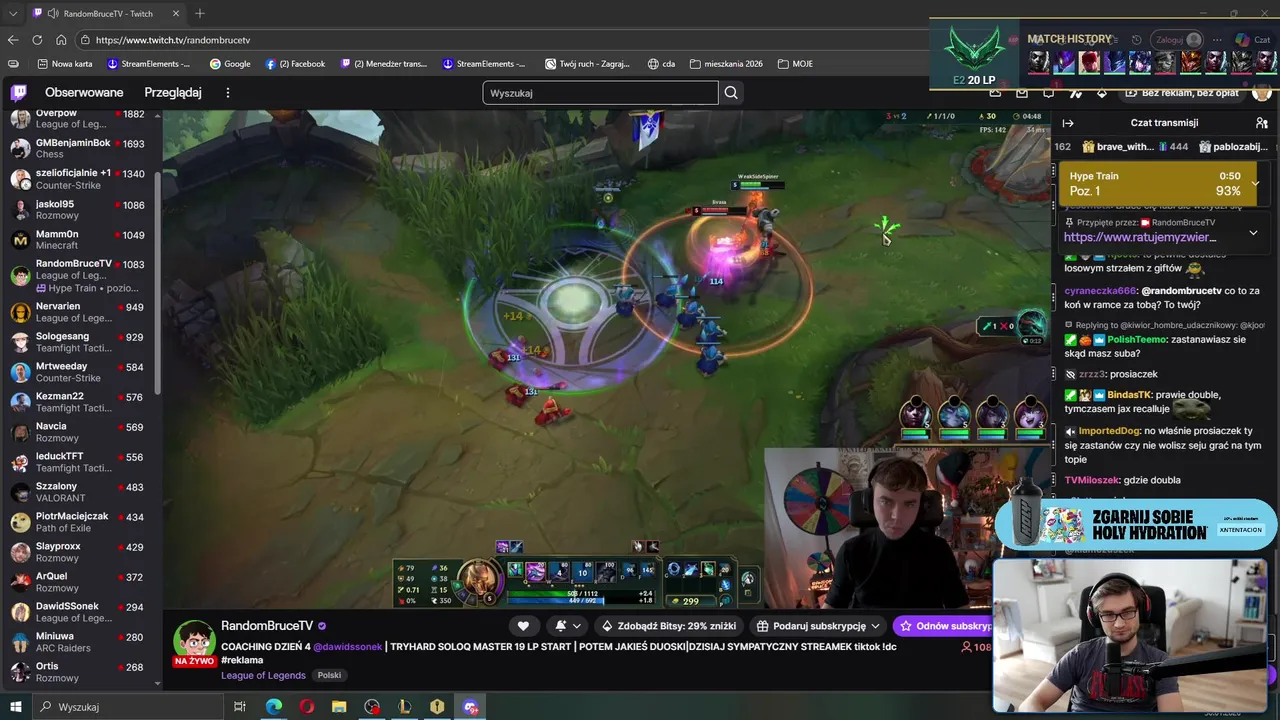1280x720 pixels.
Task: Reload the current Twitch page
Action: [37, 40]
